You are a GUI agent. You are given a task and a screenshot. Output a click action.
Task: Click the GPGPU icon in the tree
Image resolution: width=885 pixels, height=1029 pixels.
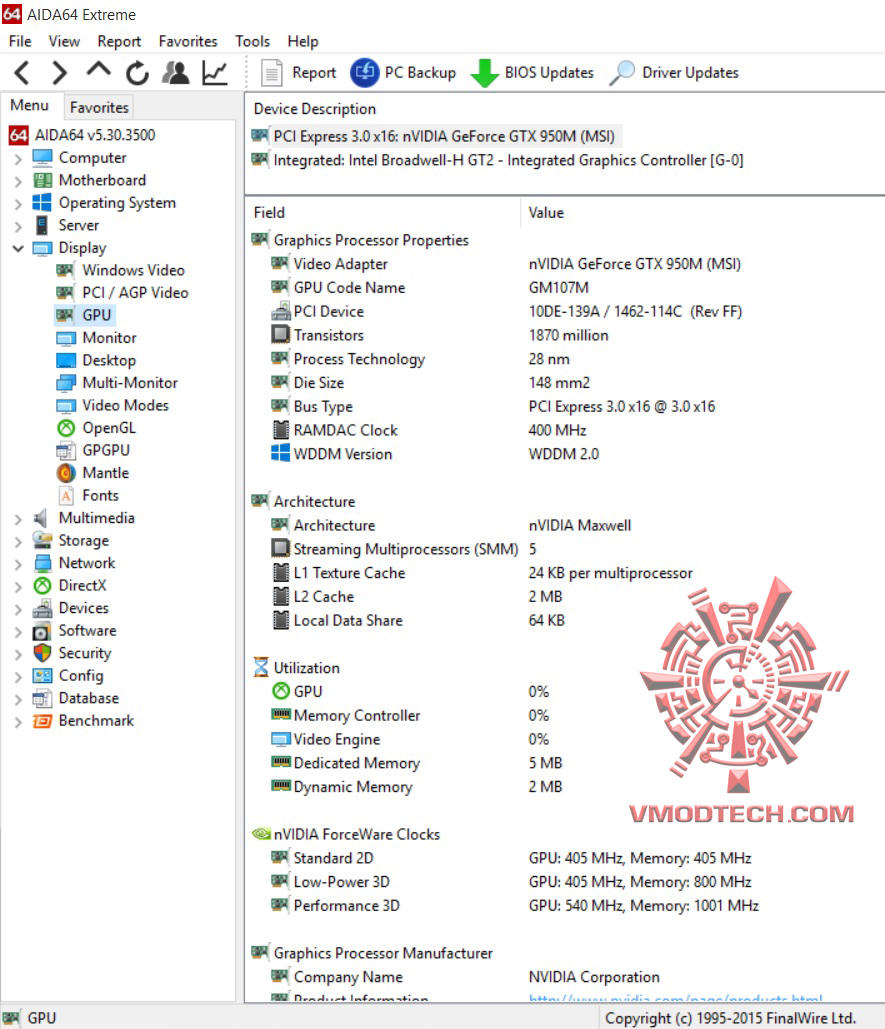(66, 450)
